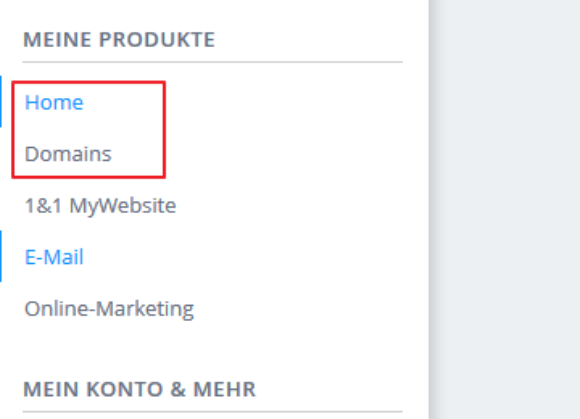Navigate to Domains from product list
Screen dimensions: 580x419
[68, 154]
